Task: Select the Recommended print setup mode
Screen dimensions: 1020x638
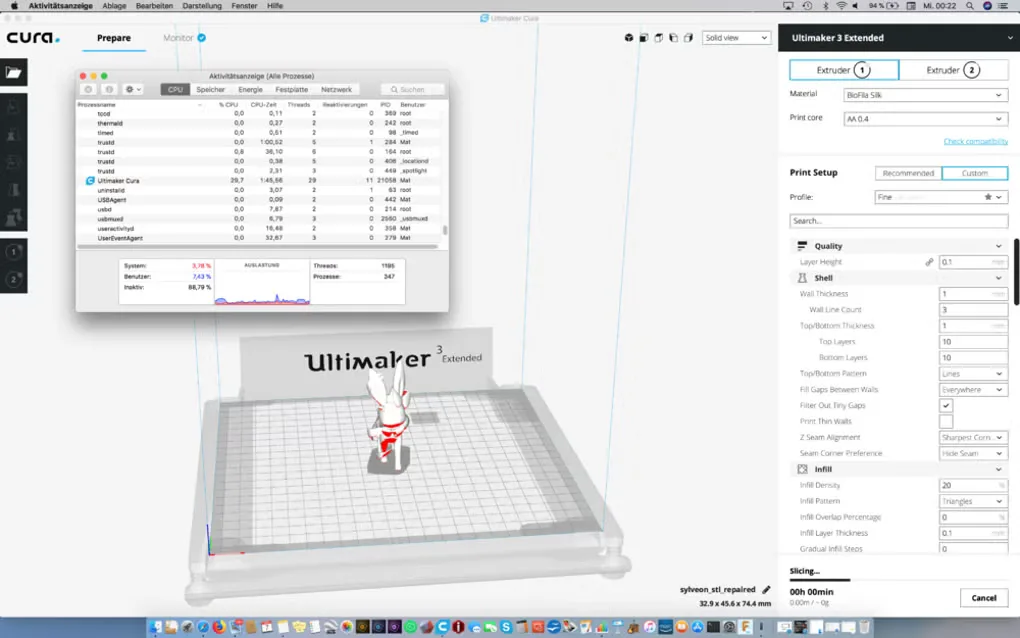Action: [x=908, y=173]
